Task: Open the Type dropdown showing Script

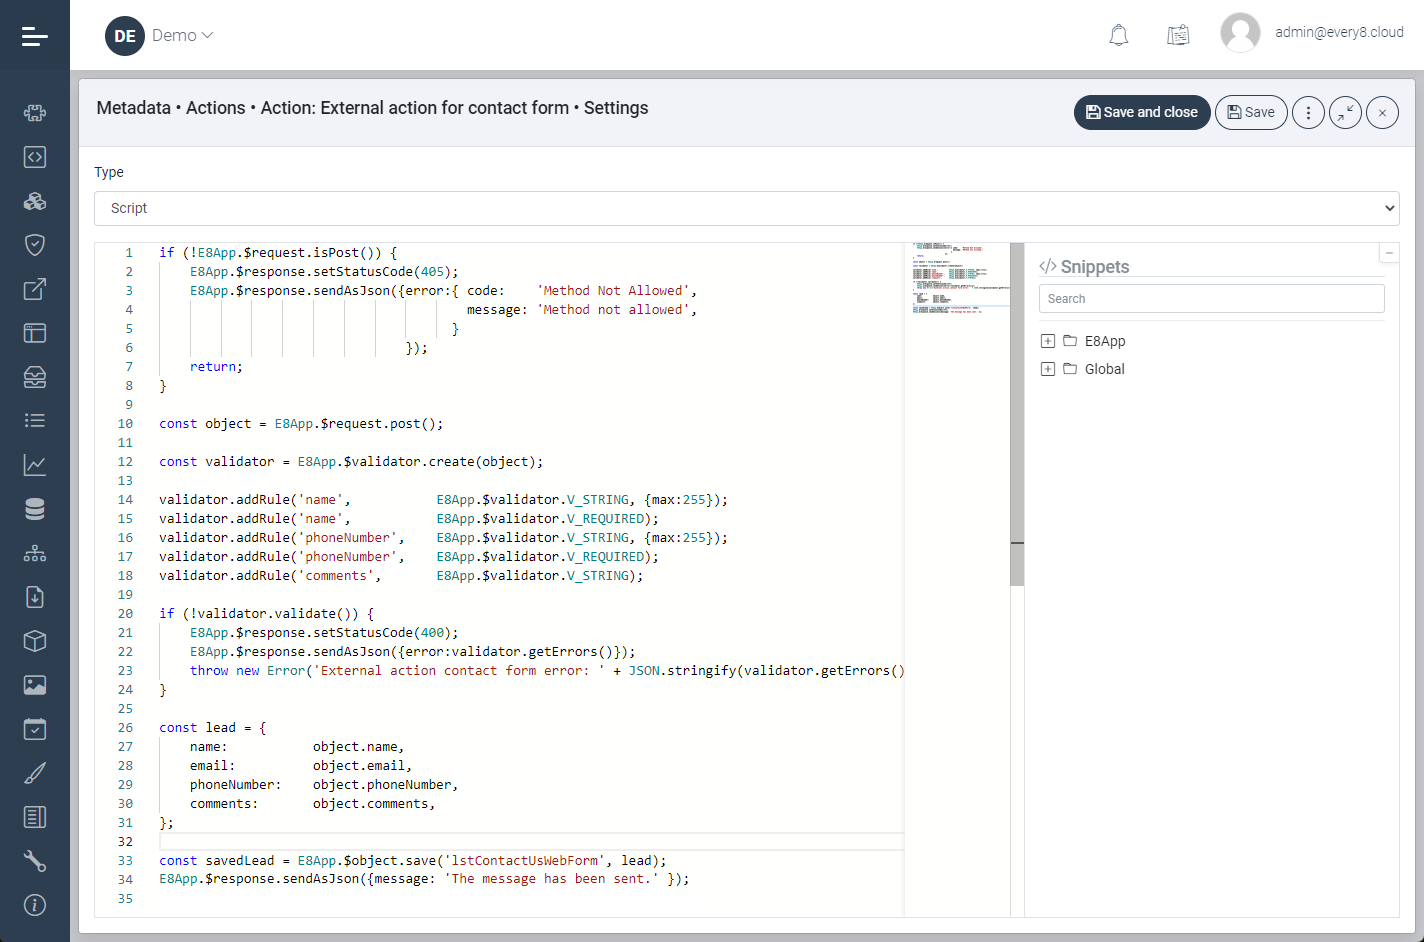Action: (746, 208)
